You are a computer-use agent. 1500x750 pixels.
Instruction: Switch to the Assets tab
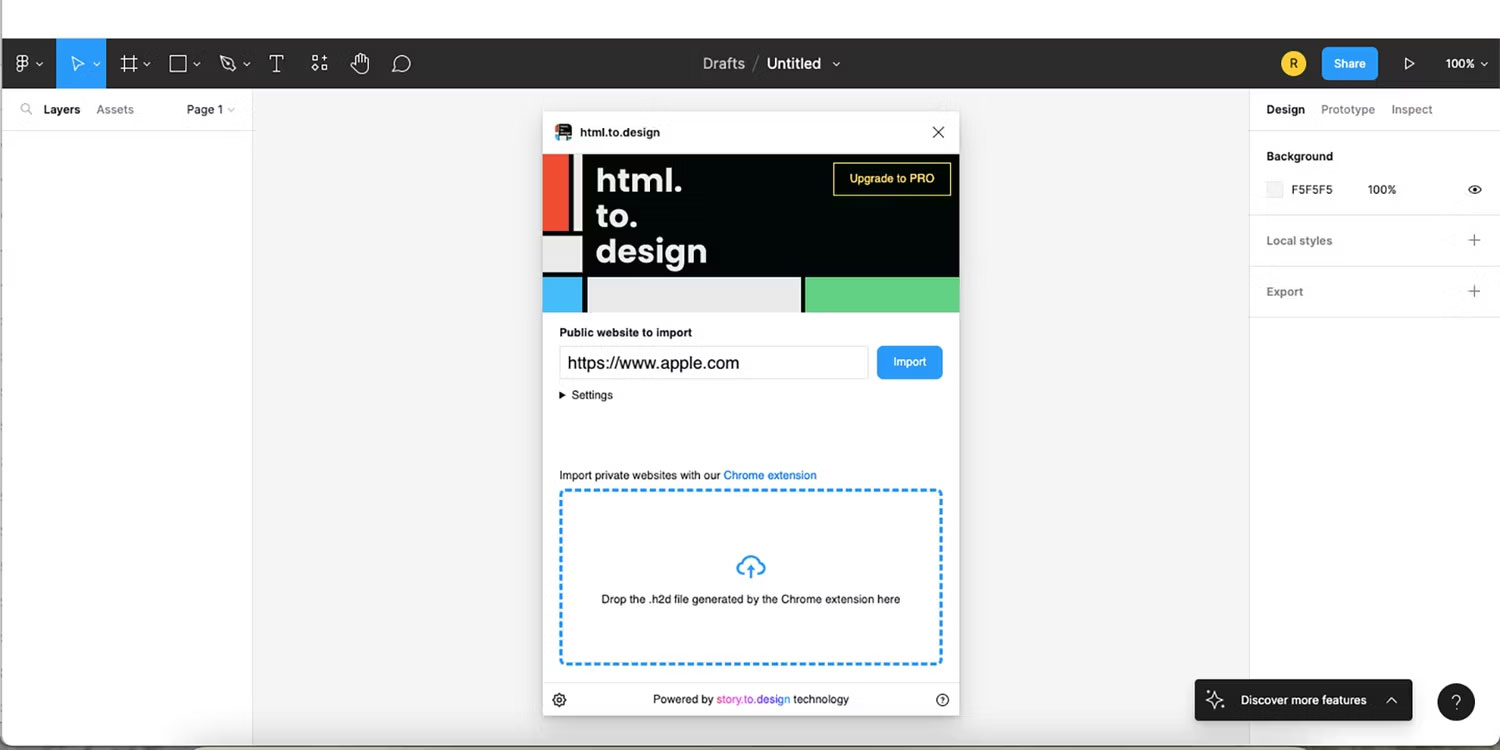click(x=115, y=110)
